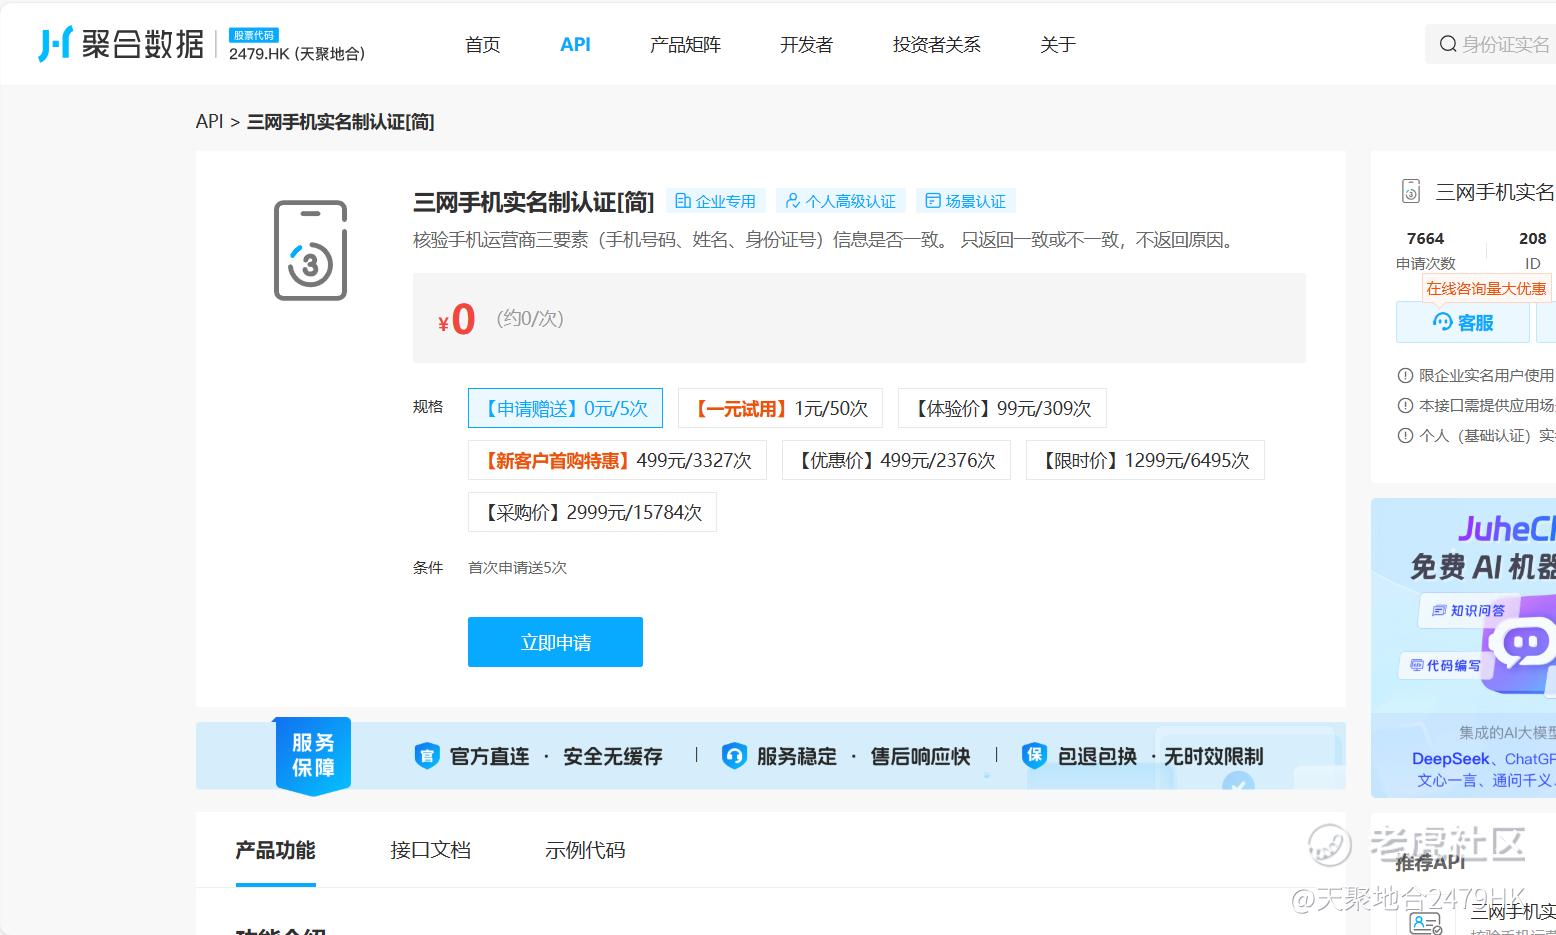Click the 服务稳定 headset shield icon

click(734, 756)
